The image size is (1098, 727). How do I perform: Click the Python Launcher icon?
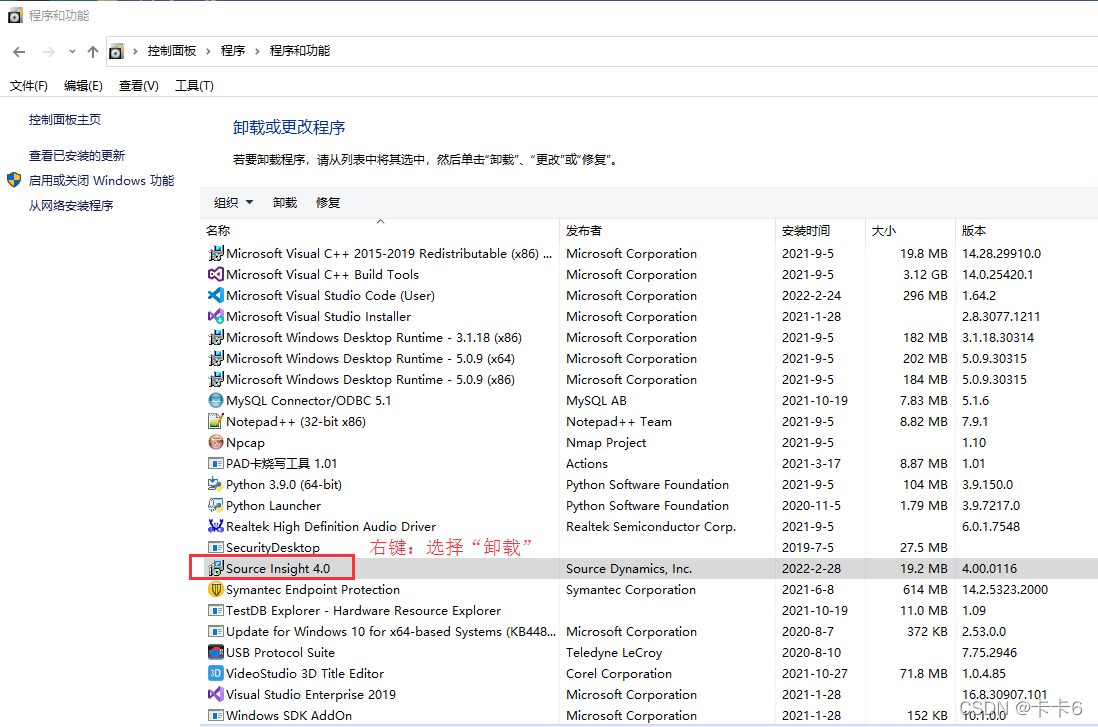pos(216,506)
